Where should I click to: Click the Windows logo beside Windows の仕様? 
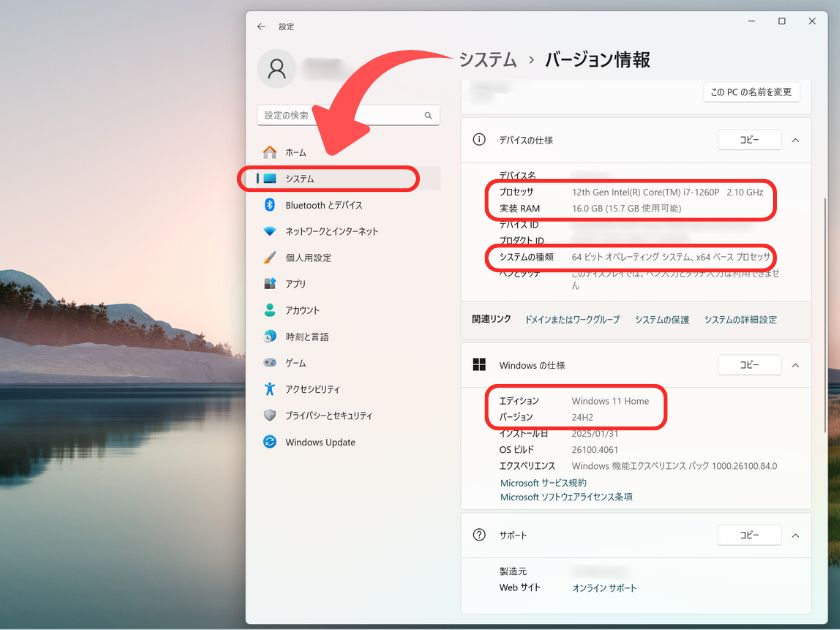[479, 365]
